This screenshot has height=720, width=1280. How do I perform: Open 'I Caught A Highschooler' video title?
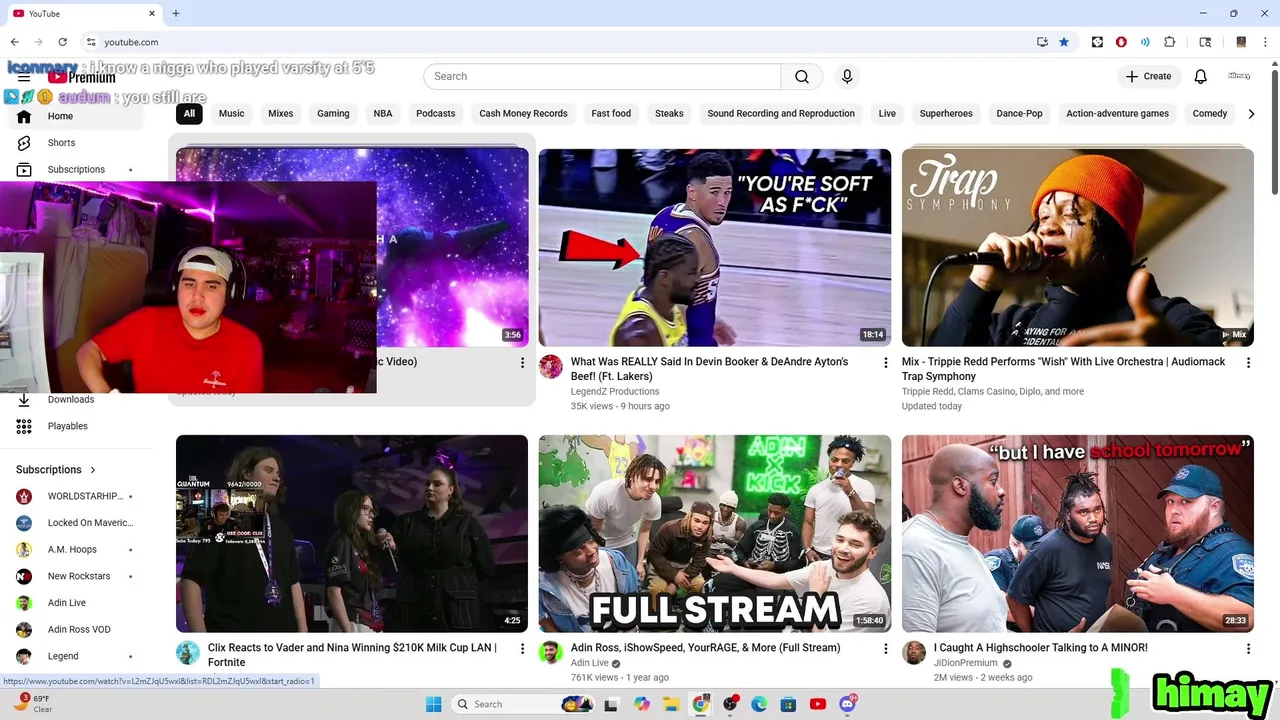pyautogui.click(x=1041, y=648)
